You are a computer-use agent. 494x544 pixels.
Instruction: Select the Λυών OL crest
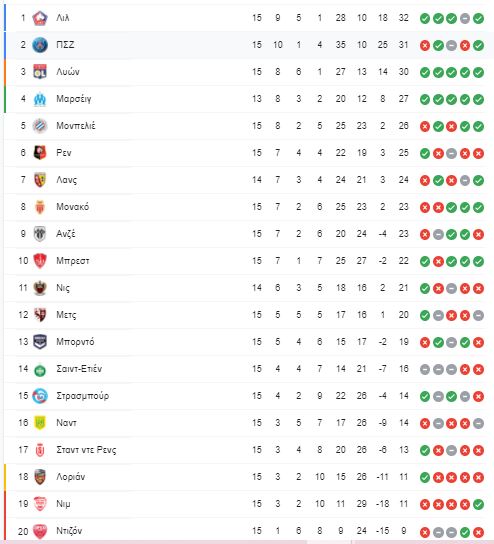(40, 72)
